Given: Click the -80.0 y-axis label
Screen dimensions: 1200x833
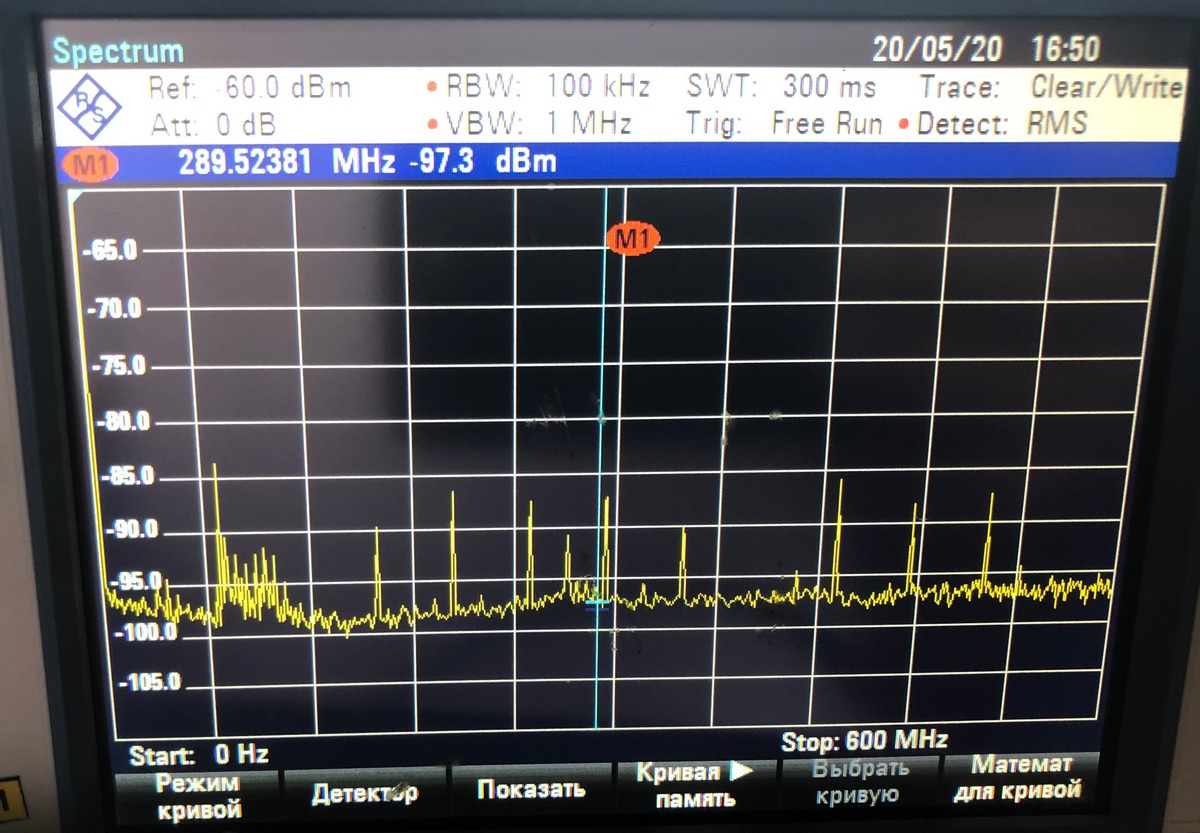Looking at the screenshot, I should pos(122,422).
